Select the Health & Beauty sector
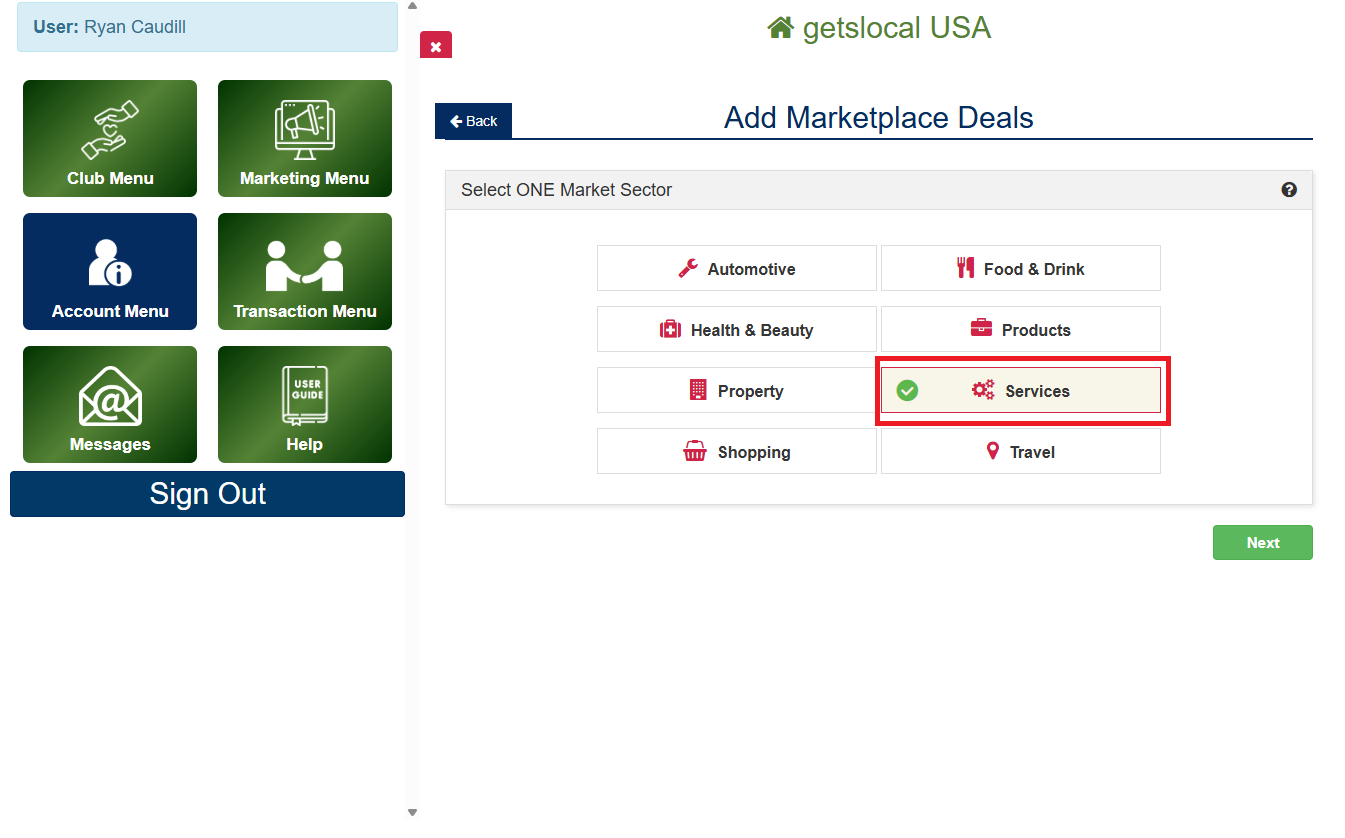 click(x=737, y=329)
